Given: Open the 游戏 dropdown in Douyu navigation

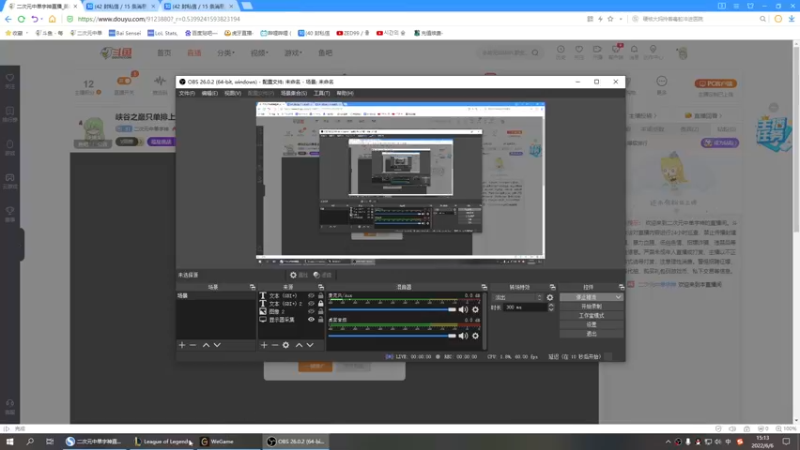Looking at the screenshot, I should tap(293, 53).
